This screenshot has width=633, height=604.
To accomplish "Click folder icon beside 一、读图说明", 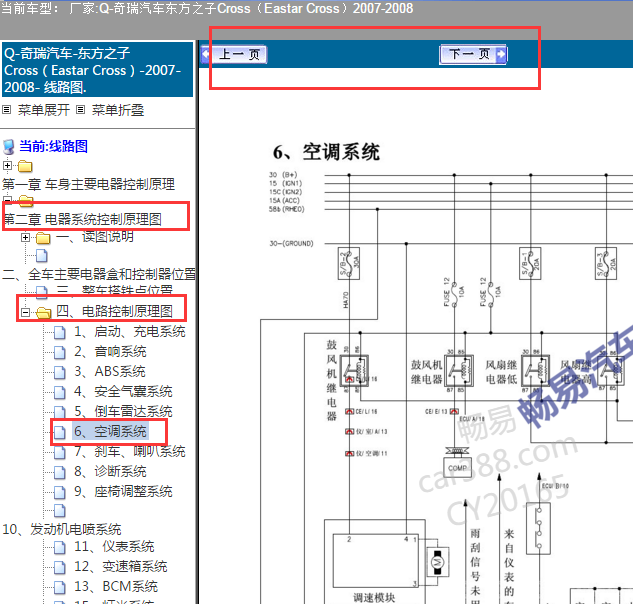I will coord(43,238).
